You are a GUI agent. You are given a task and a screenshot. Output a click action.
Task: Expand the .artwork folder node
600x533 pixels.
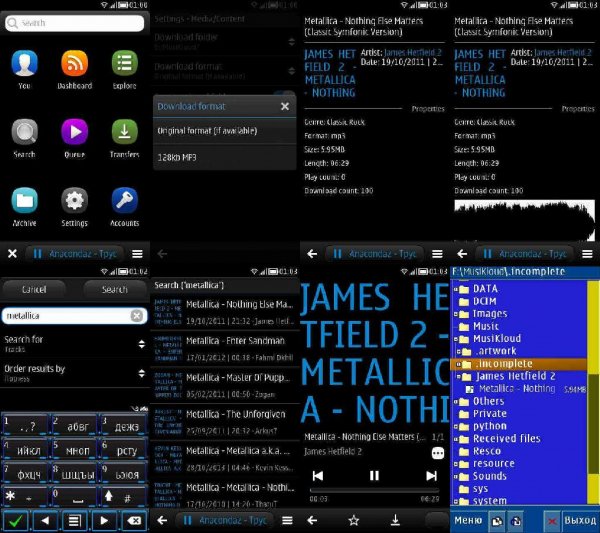pyautogui.click(x=459, y=351)
